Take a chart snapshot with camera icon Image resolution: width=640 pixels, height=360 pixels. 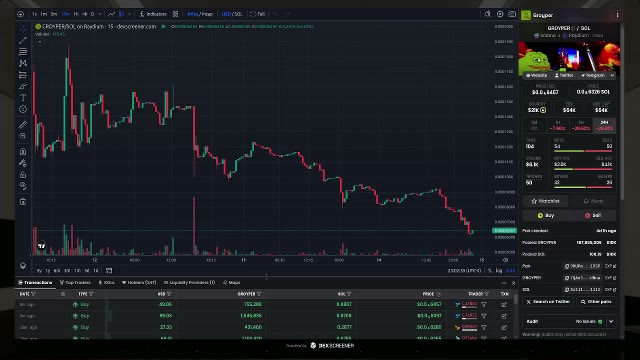pyautogui.click(x=512, y=14)
